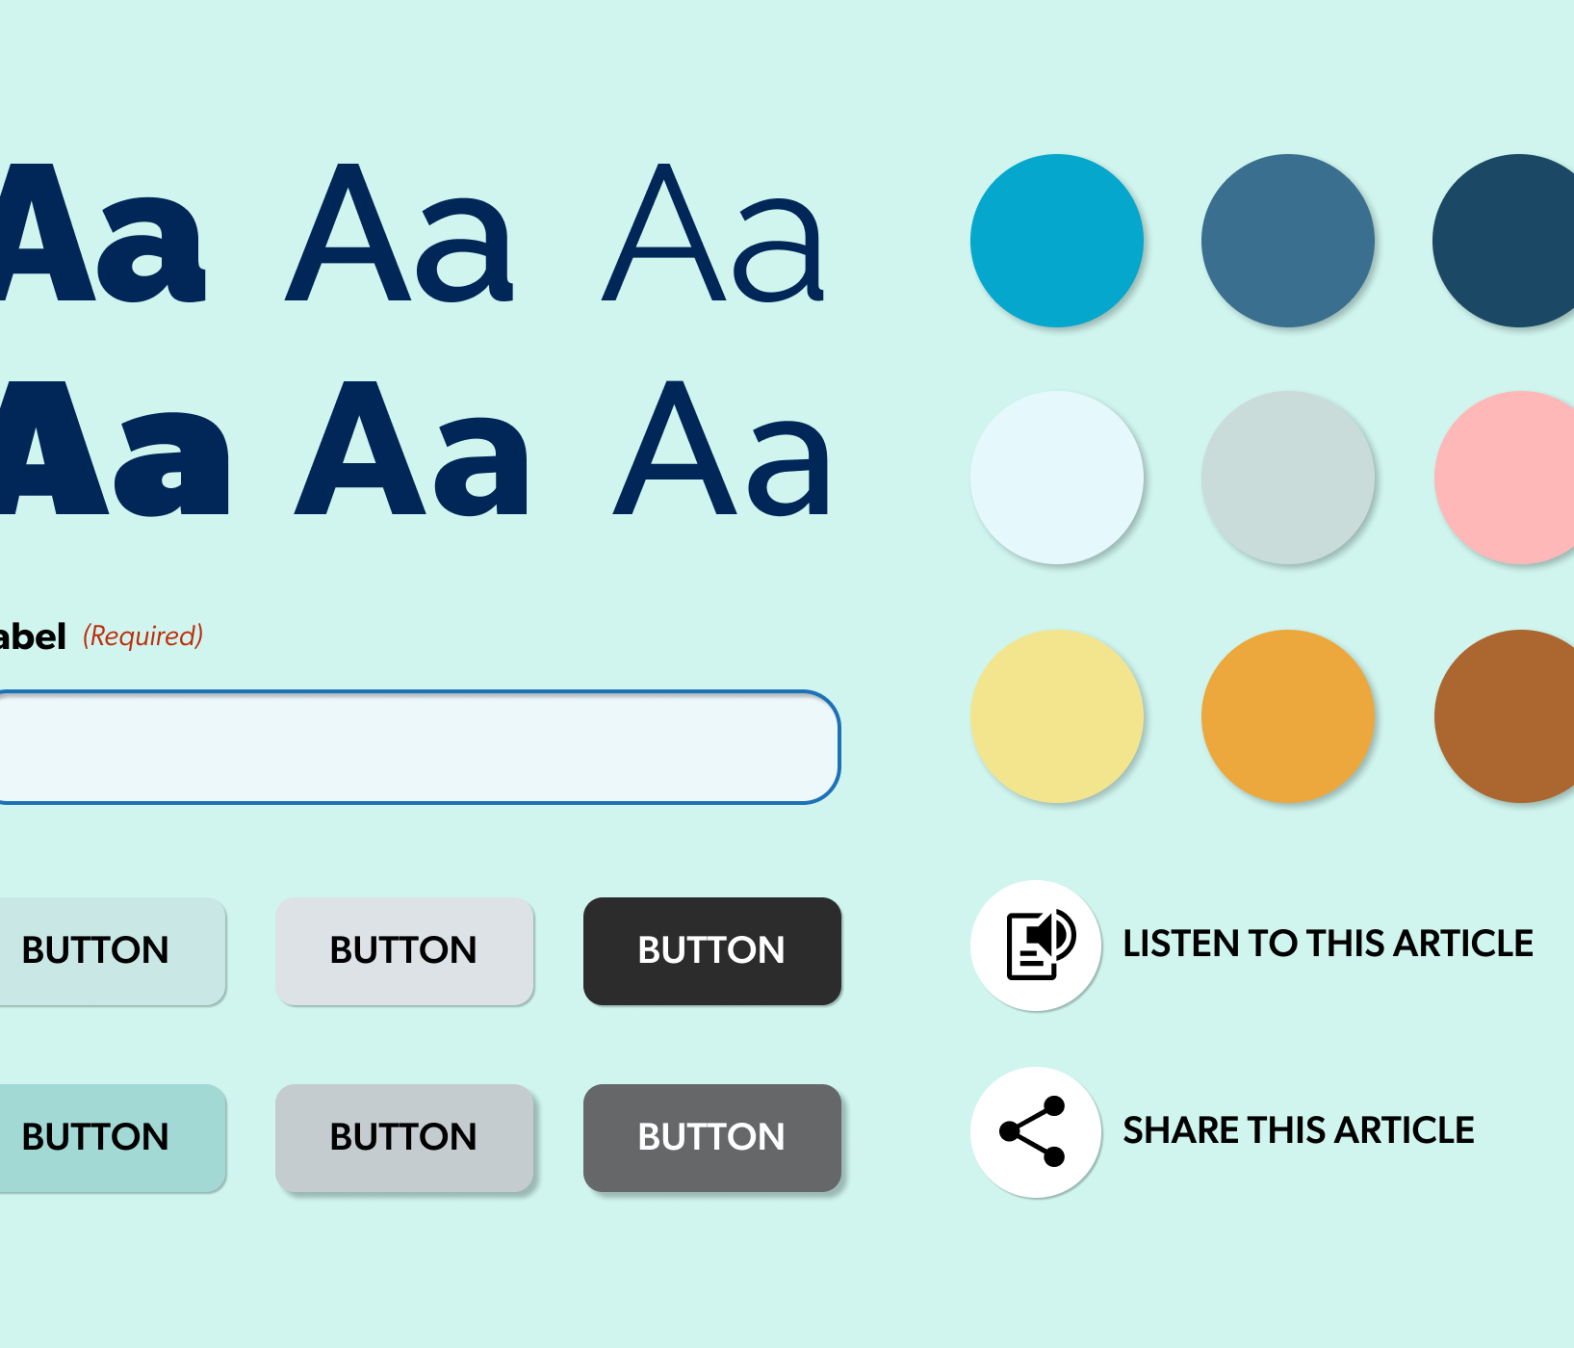The height and width of the screenshot is (1348, 1574).
Task: Click the Share this article icon
Action: click(x=1036, y=1132)
